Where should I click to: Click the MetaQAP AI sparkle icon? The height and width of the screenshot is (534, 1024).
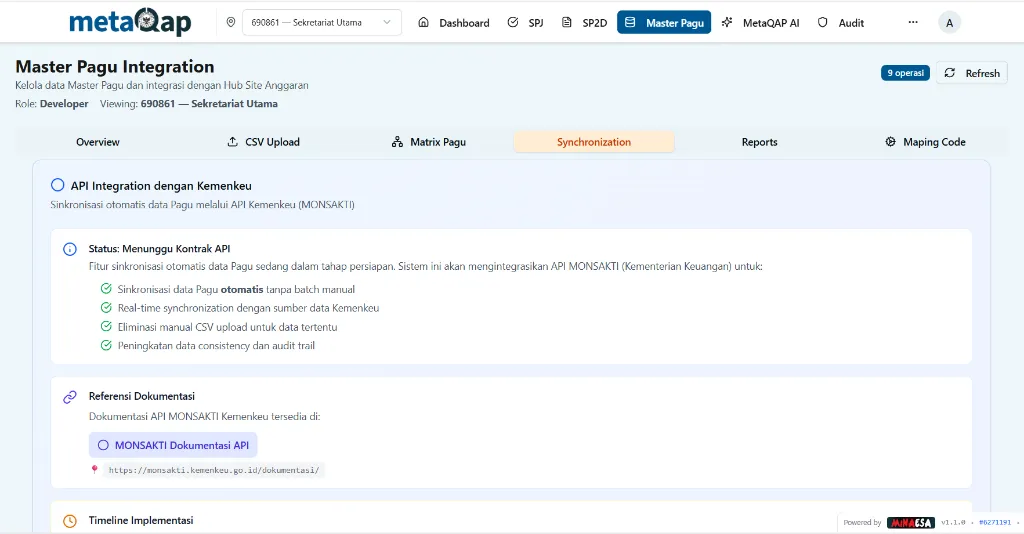[727, 22]
